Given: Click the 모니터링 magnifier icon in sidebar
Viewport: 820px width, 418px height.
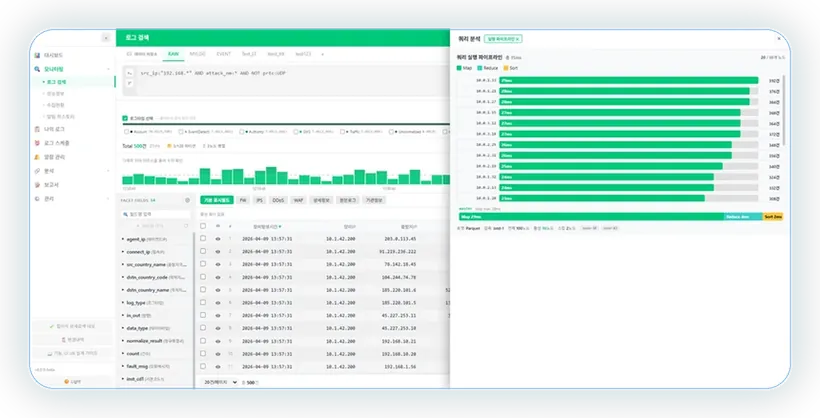Looking at the screenshot, I should click(x=37, y=69).
